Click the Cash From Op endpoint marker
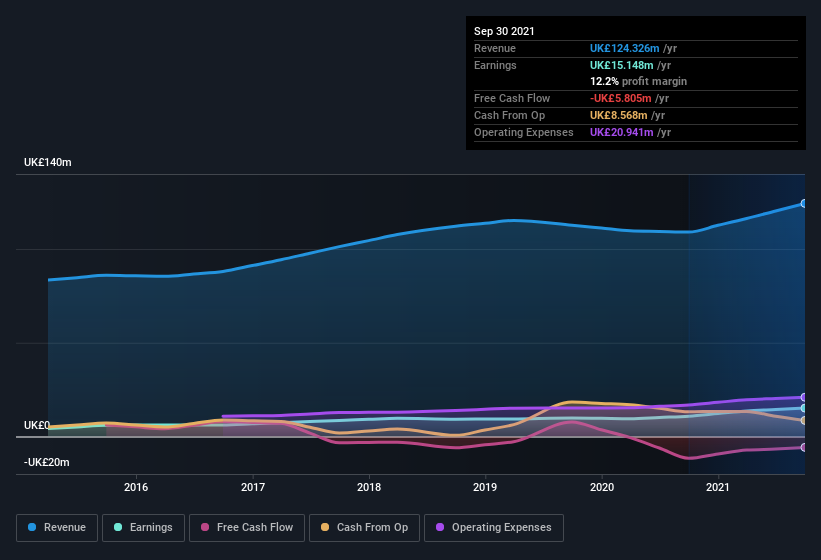 pos(804,420)
